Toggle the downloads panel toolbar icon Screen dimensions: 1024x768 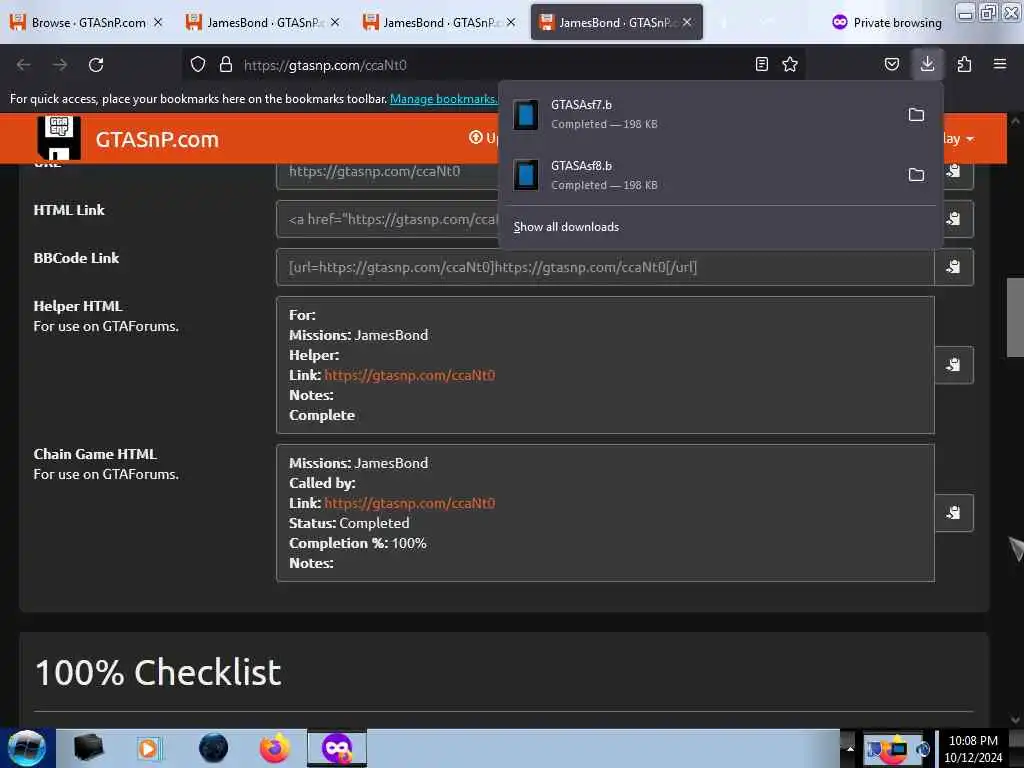(x=927, y=64)
